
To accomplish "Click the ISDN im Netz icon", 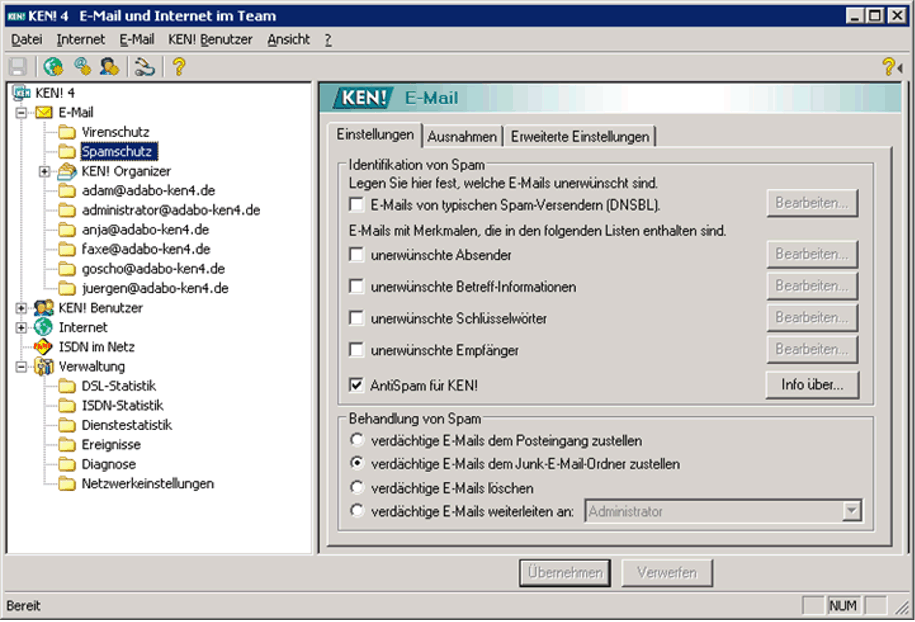I will click(x=44, y=347).
